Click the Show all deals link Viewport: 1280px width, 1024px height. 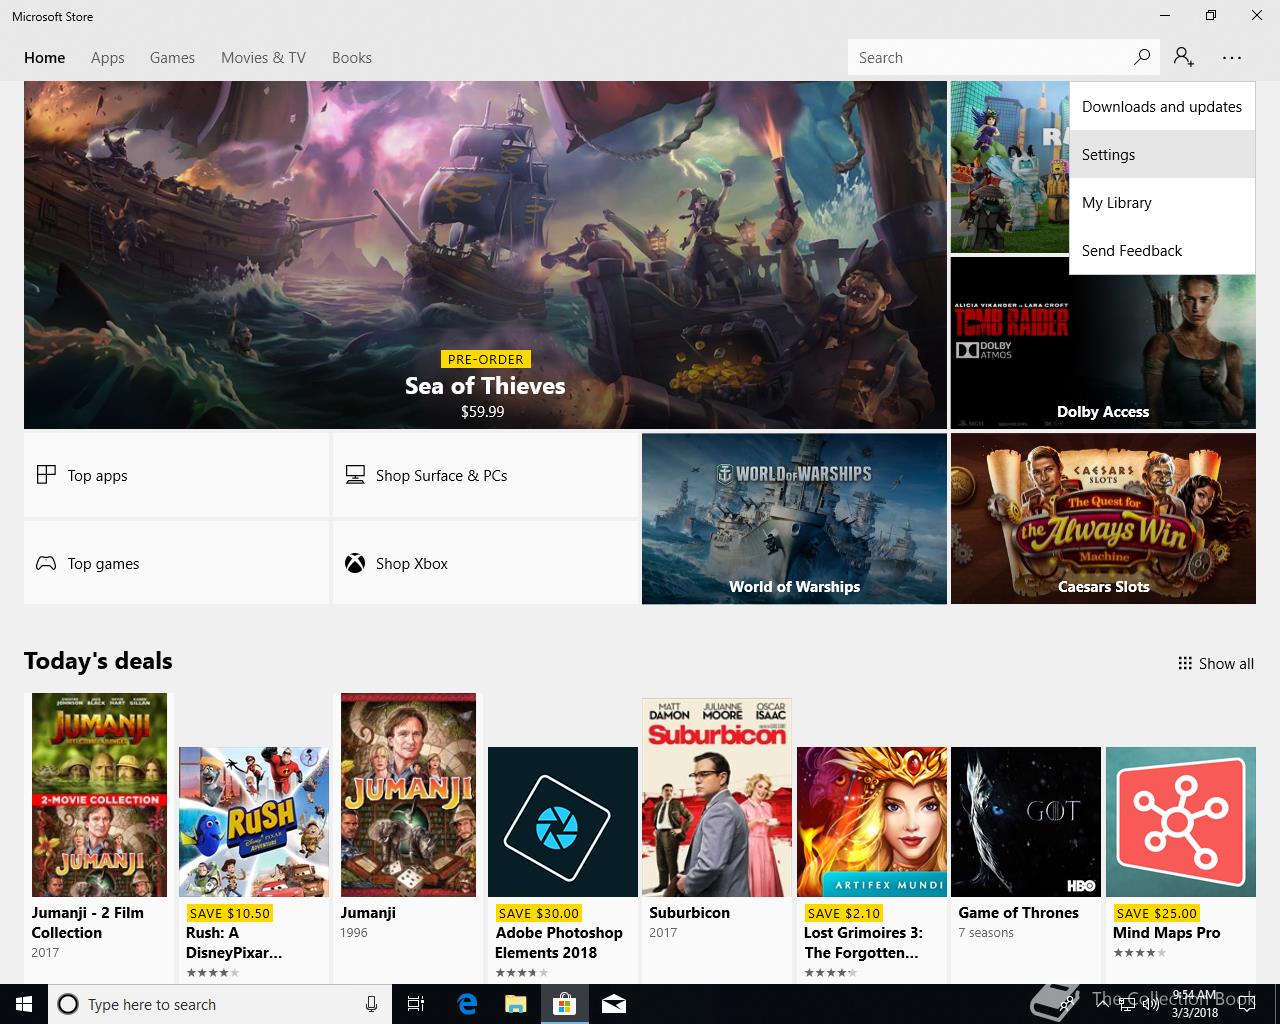tap(1216, 663)
